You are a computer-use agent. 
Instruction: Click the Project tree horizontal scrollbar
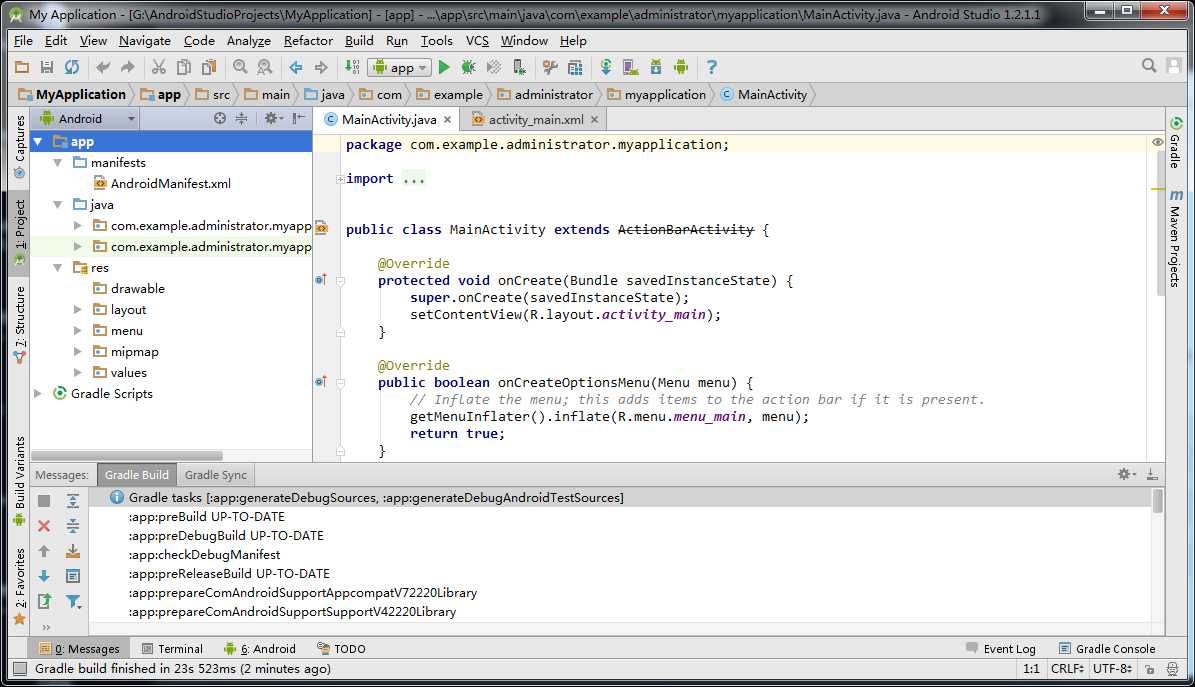(127, 455)
